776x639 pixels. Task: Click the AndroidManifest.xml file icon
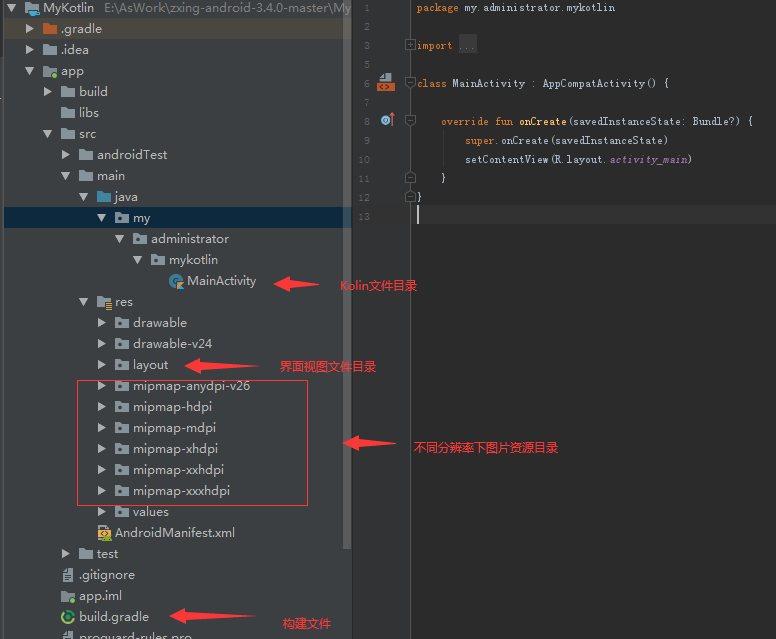(x=104, y=533)
